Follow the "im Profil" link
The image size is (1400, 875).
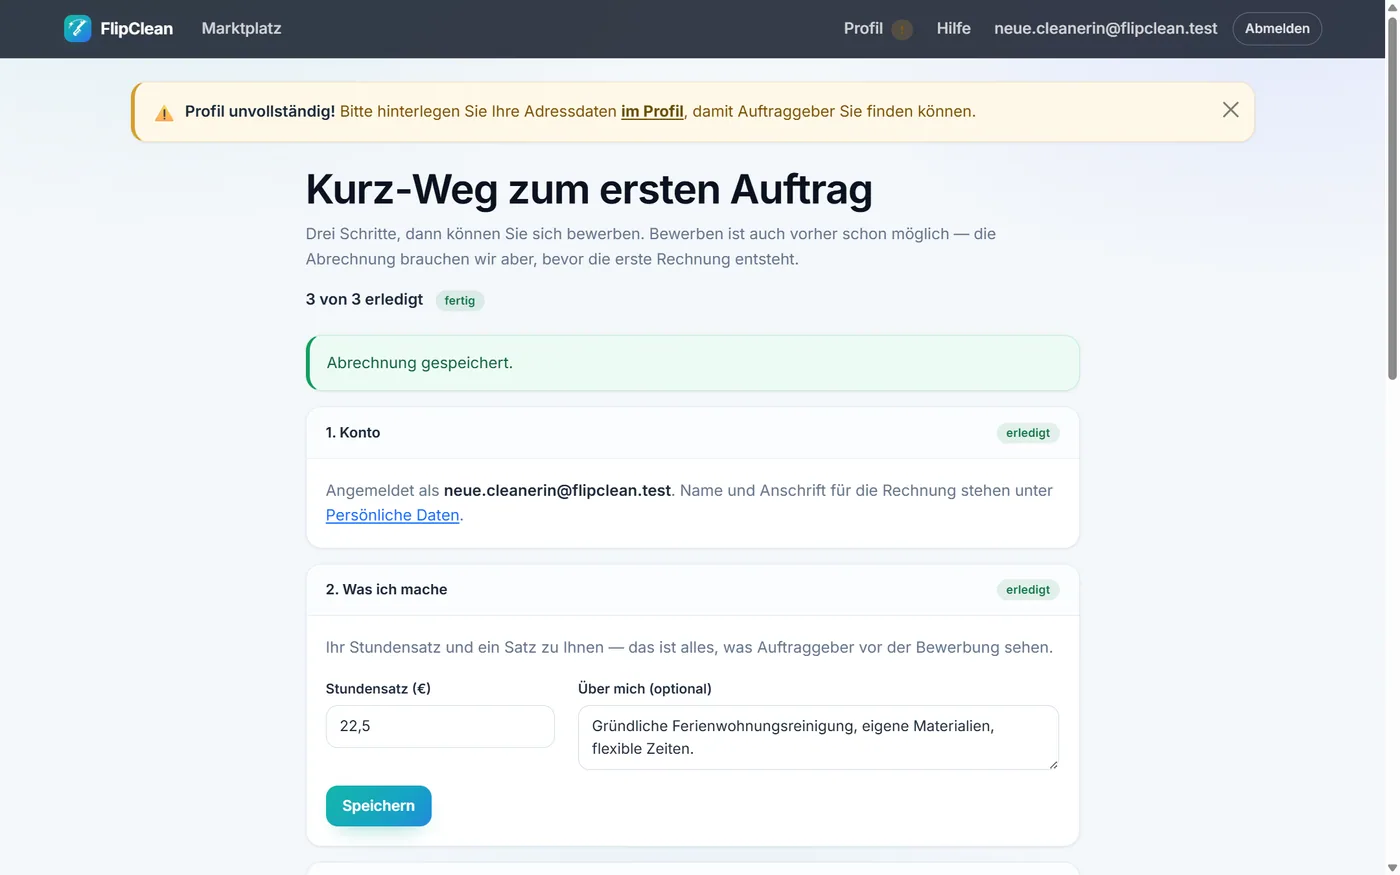(652, 111)
